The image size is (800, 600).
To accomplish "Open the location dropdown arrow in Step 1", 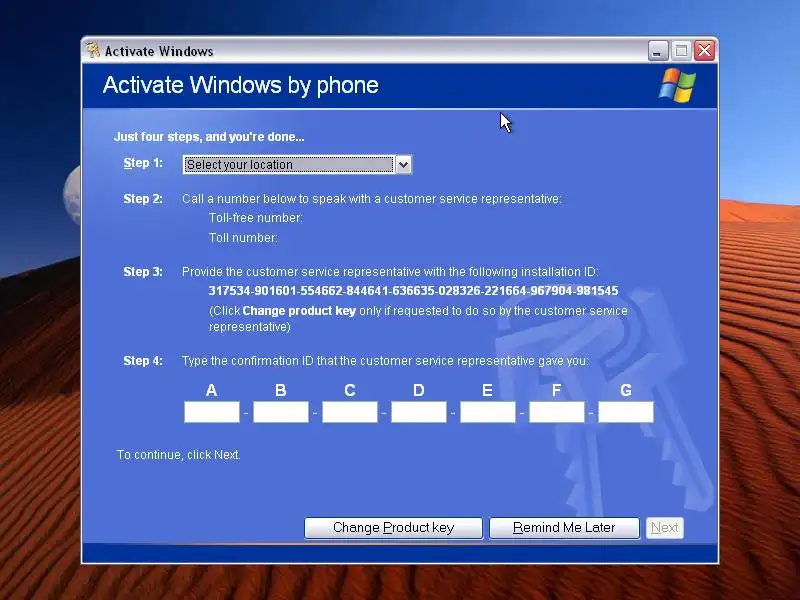I will (x=403, y=165).
